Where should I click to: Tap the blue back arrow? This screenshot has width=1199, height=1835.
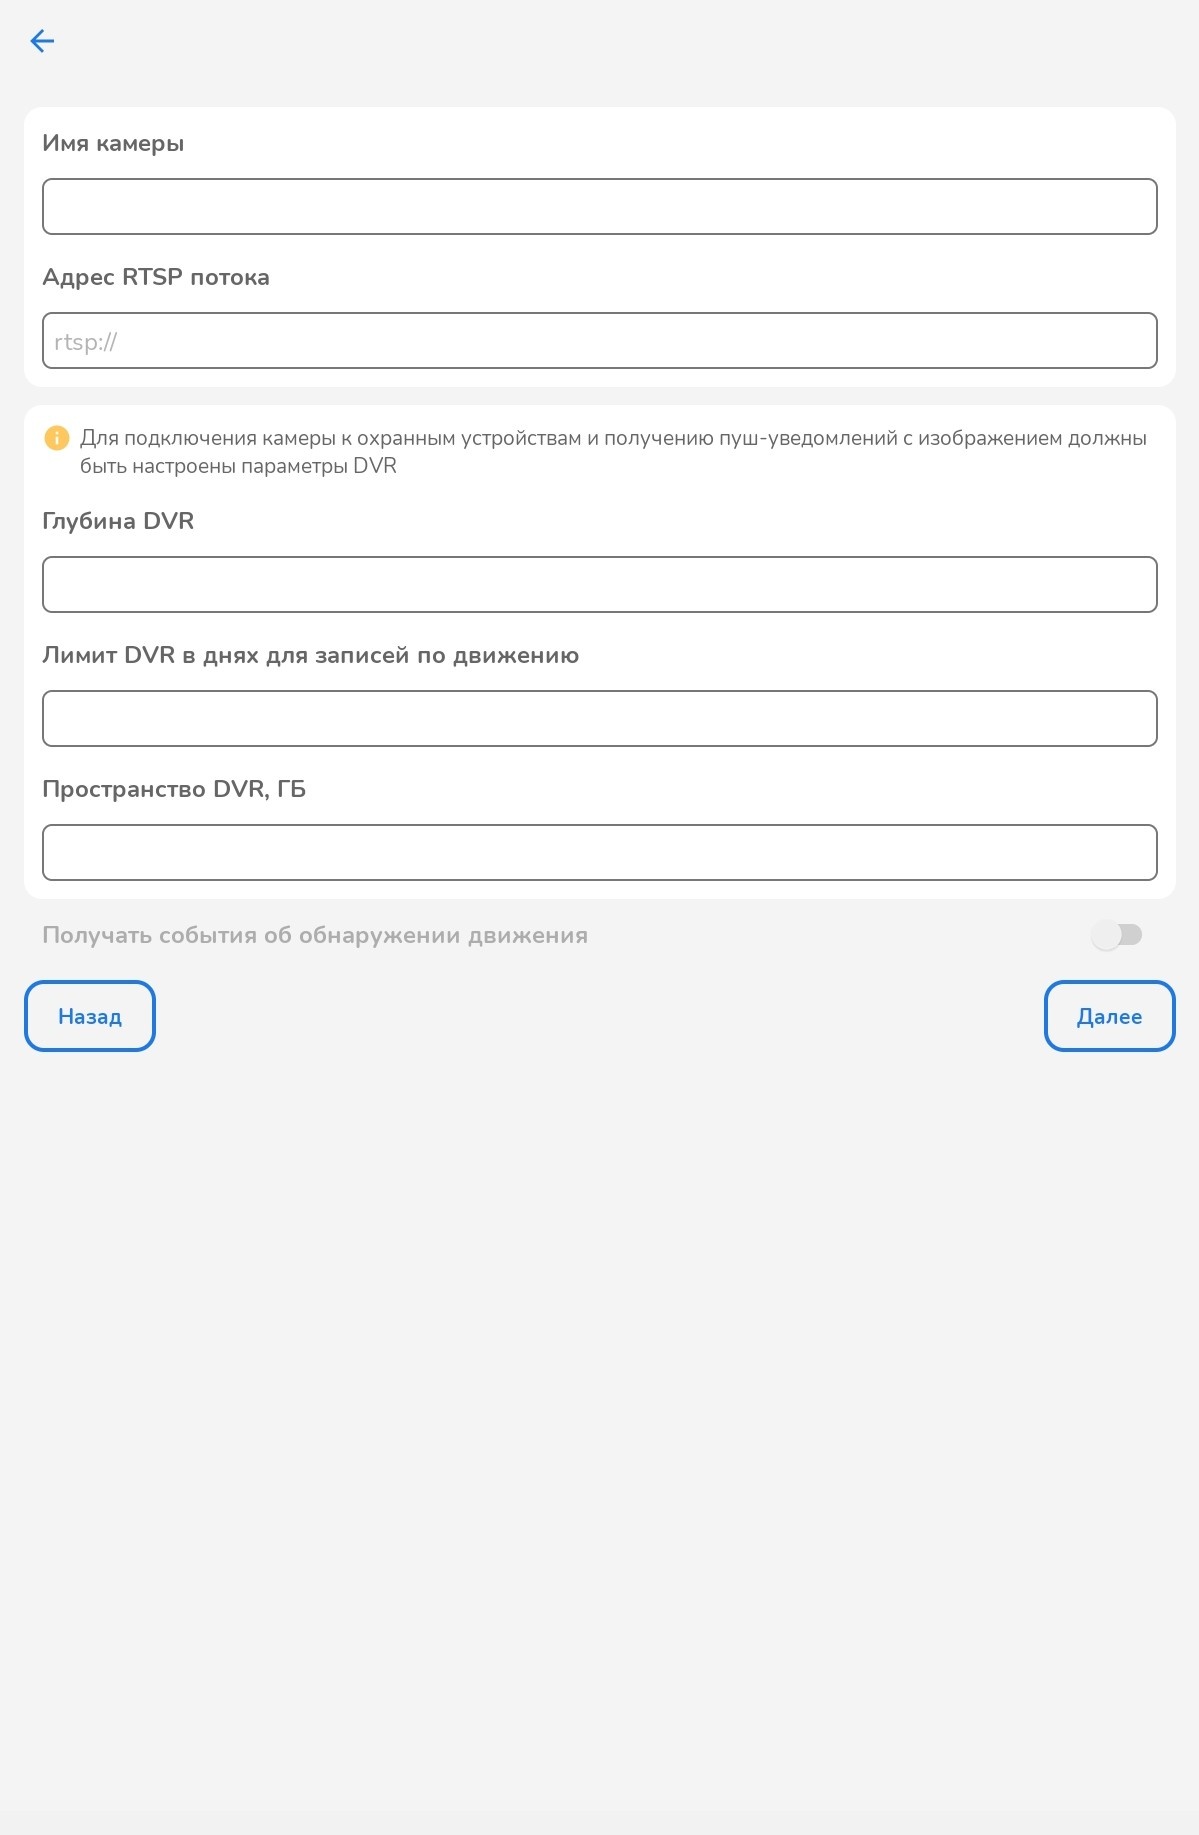[x=42, y=41]
